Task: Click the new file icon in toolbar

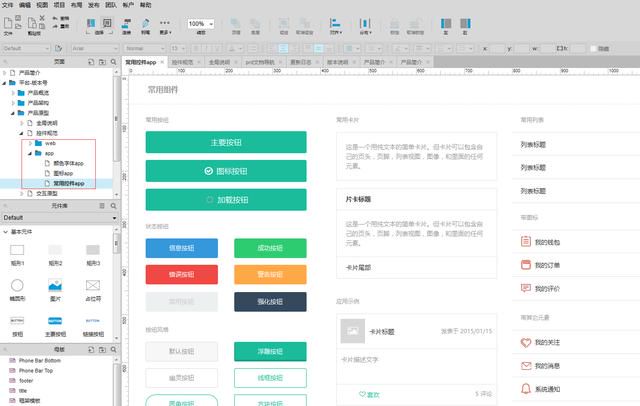Action: [x=8, y=23]
